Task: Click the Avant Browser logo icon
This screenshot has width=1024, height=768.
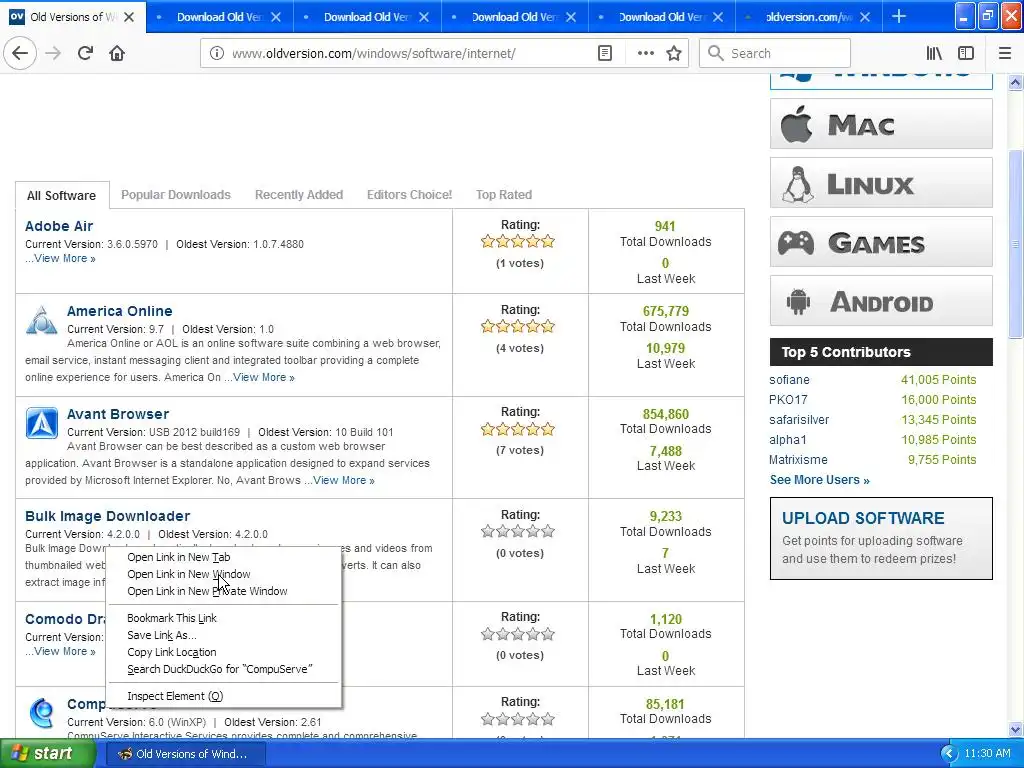Action: (41, 423)
